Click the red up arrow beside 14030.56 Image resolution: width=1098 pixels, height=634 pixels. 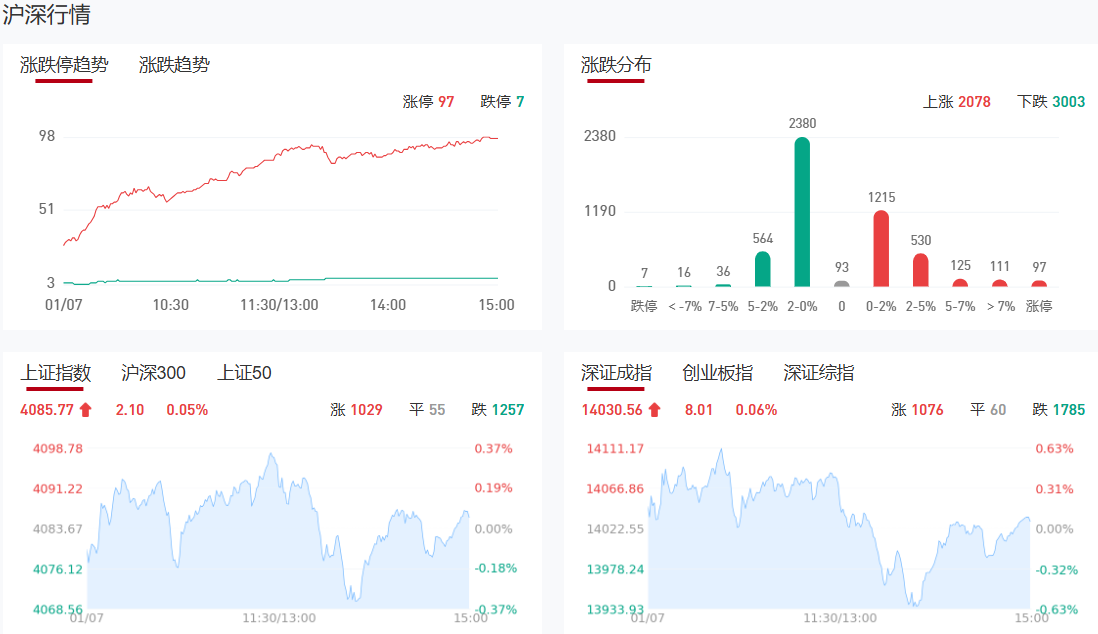pos(654,409)
